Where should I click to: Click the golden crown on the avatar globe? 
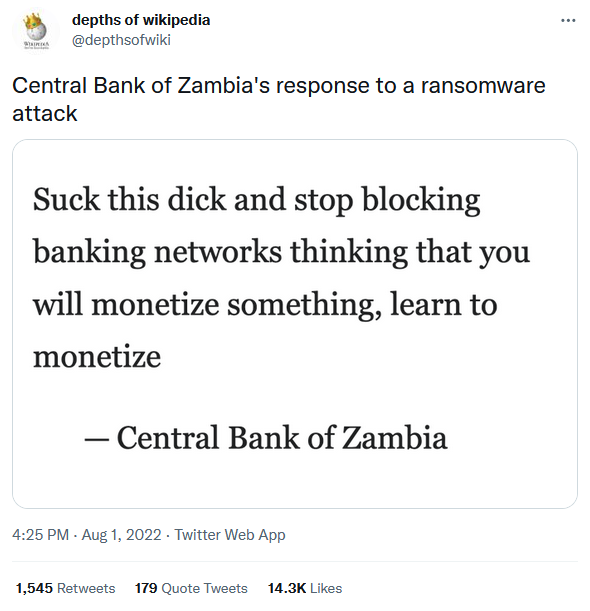33,21
